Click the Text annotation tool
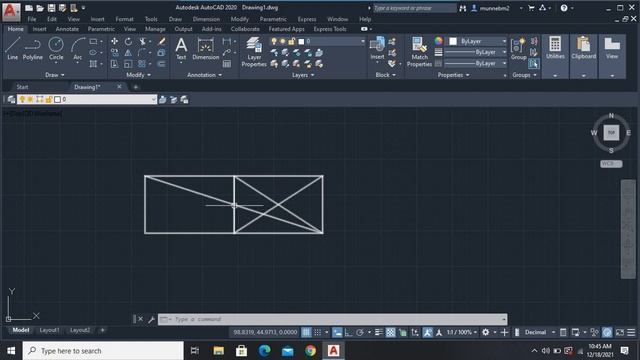The image size is (640, 360). 181,49
